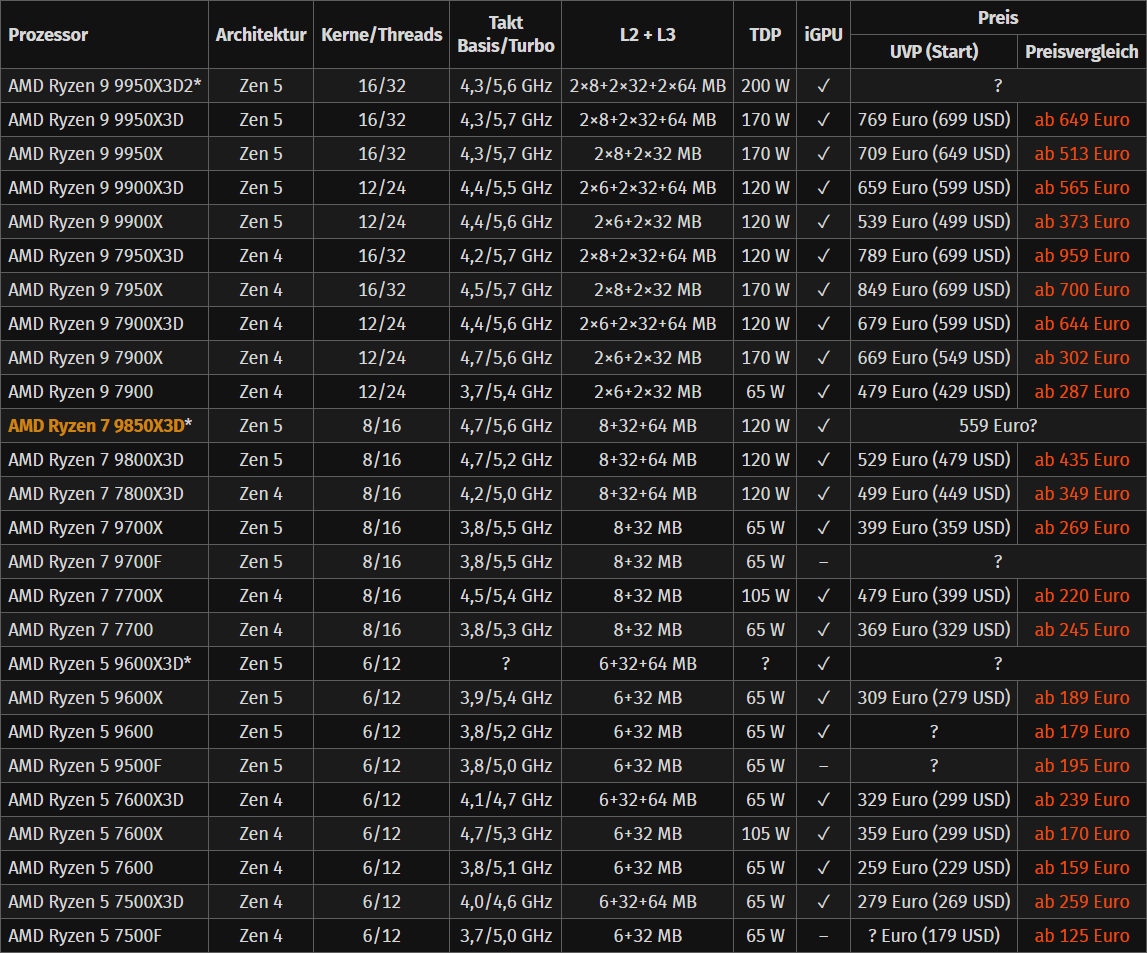Click iGPU checkmark in Ryzen 5 9600X3D row
The image size is (1147, 953).
pyautogui.click(x=823, y=664)
